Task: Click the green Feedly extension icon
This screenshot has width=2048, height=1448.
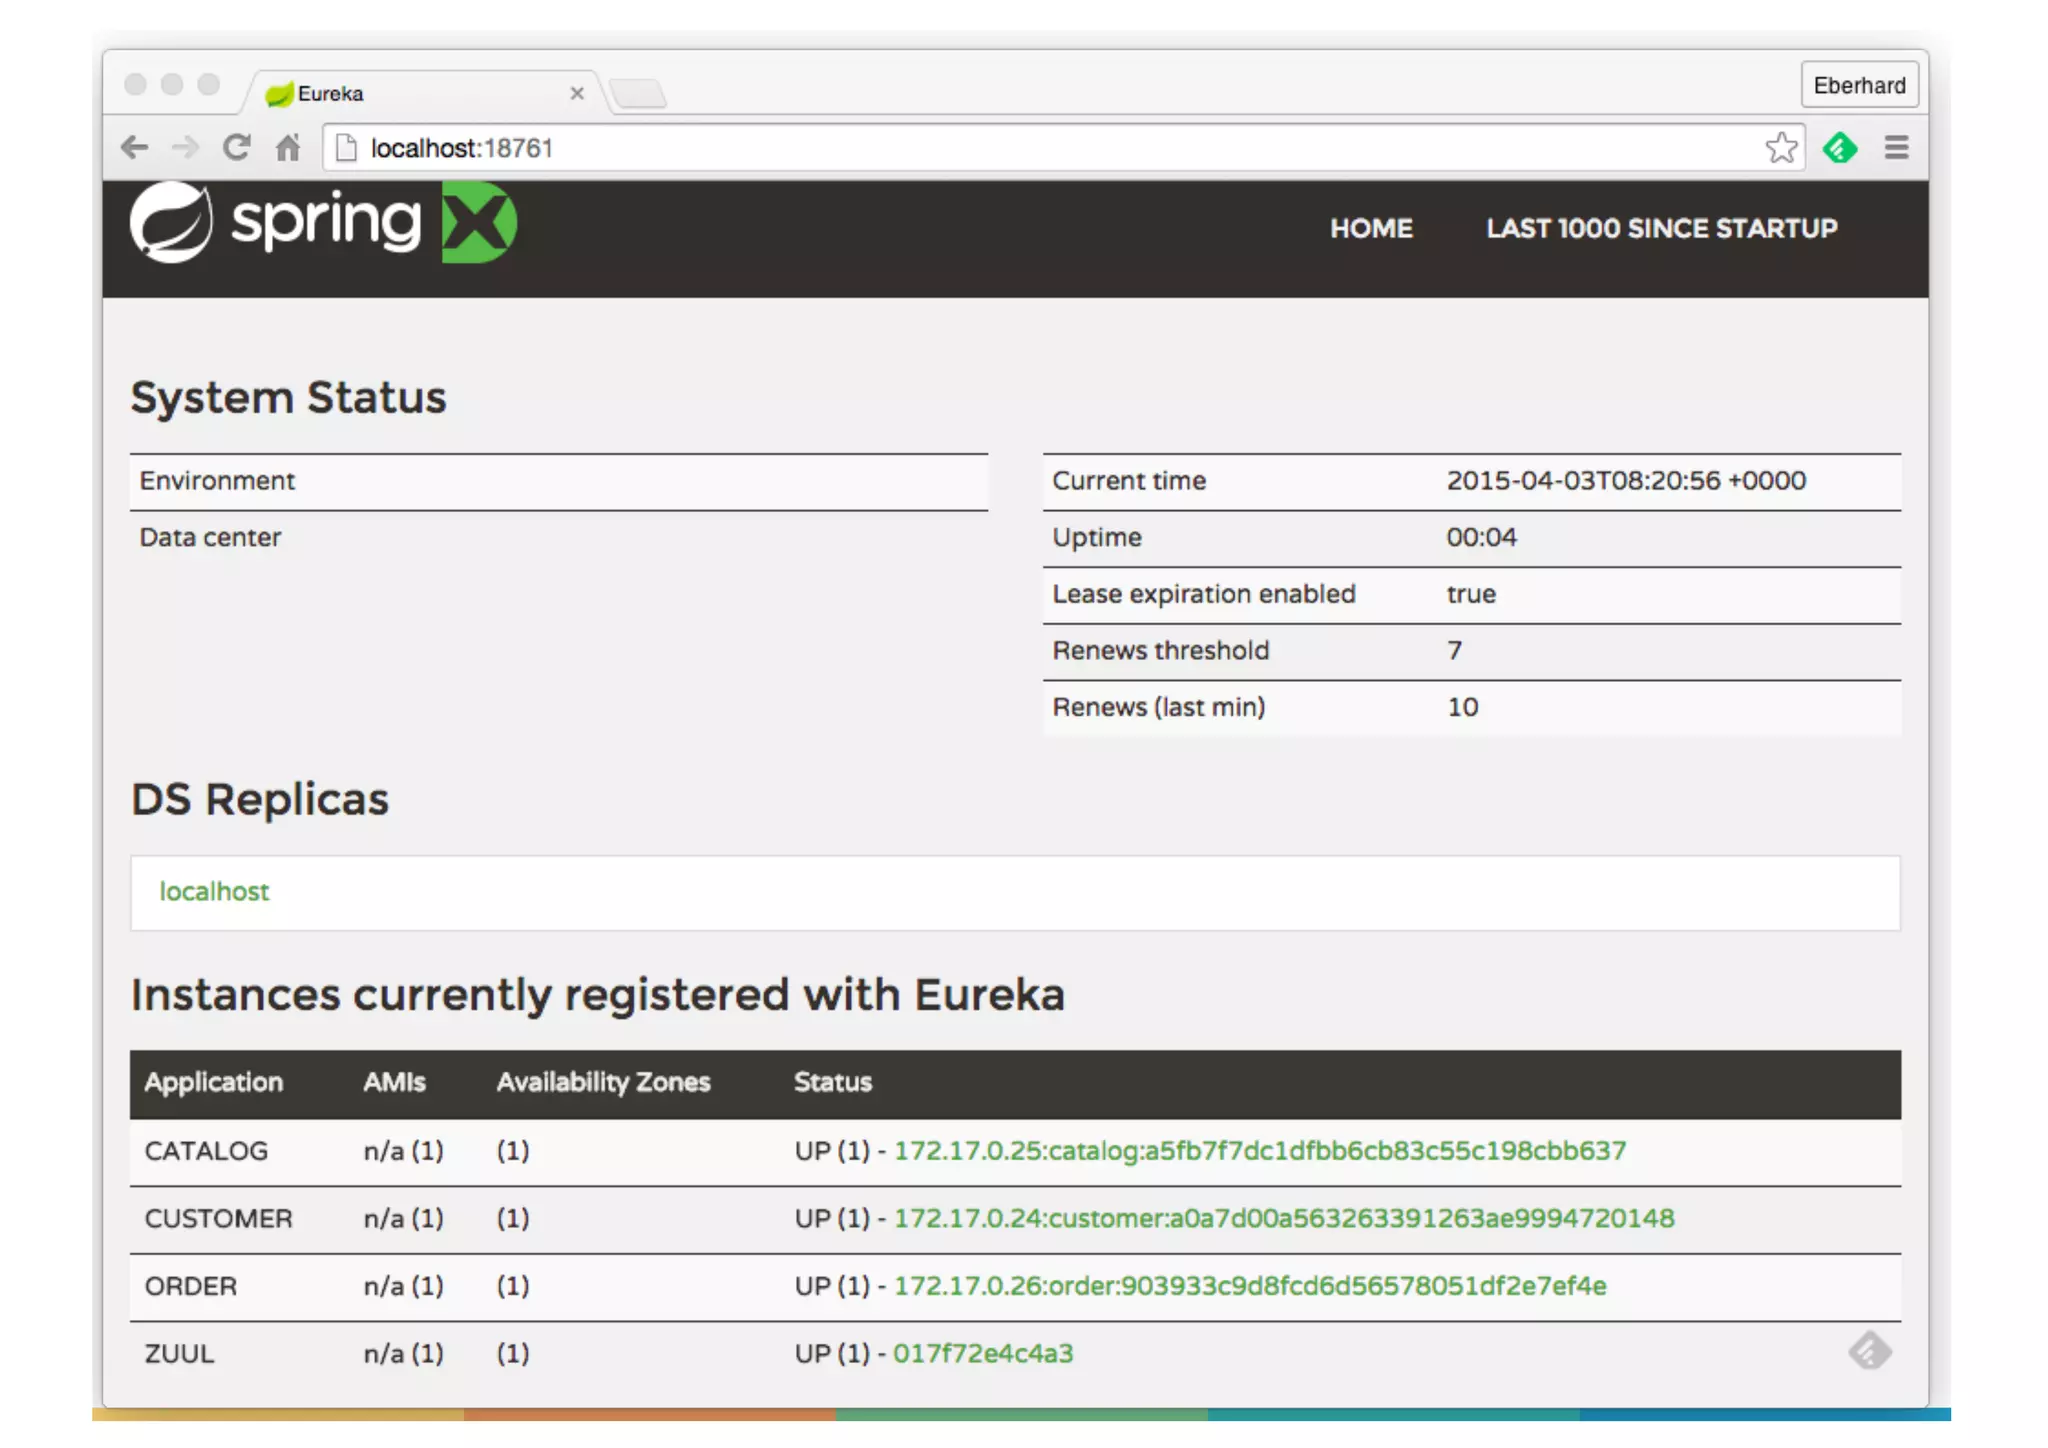Action: pos(1840,148)
